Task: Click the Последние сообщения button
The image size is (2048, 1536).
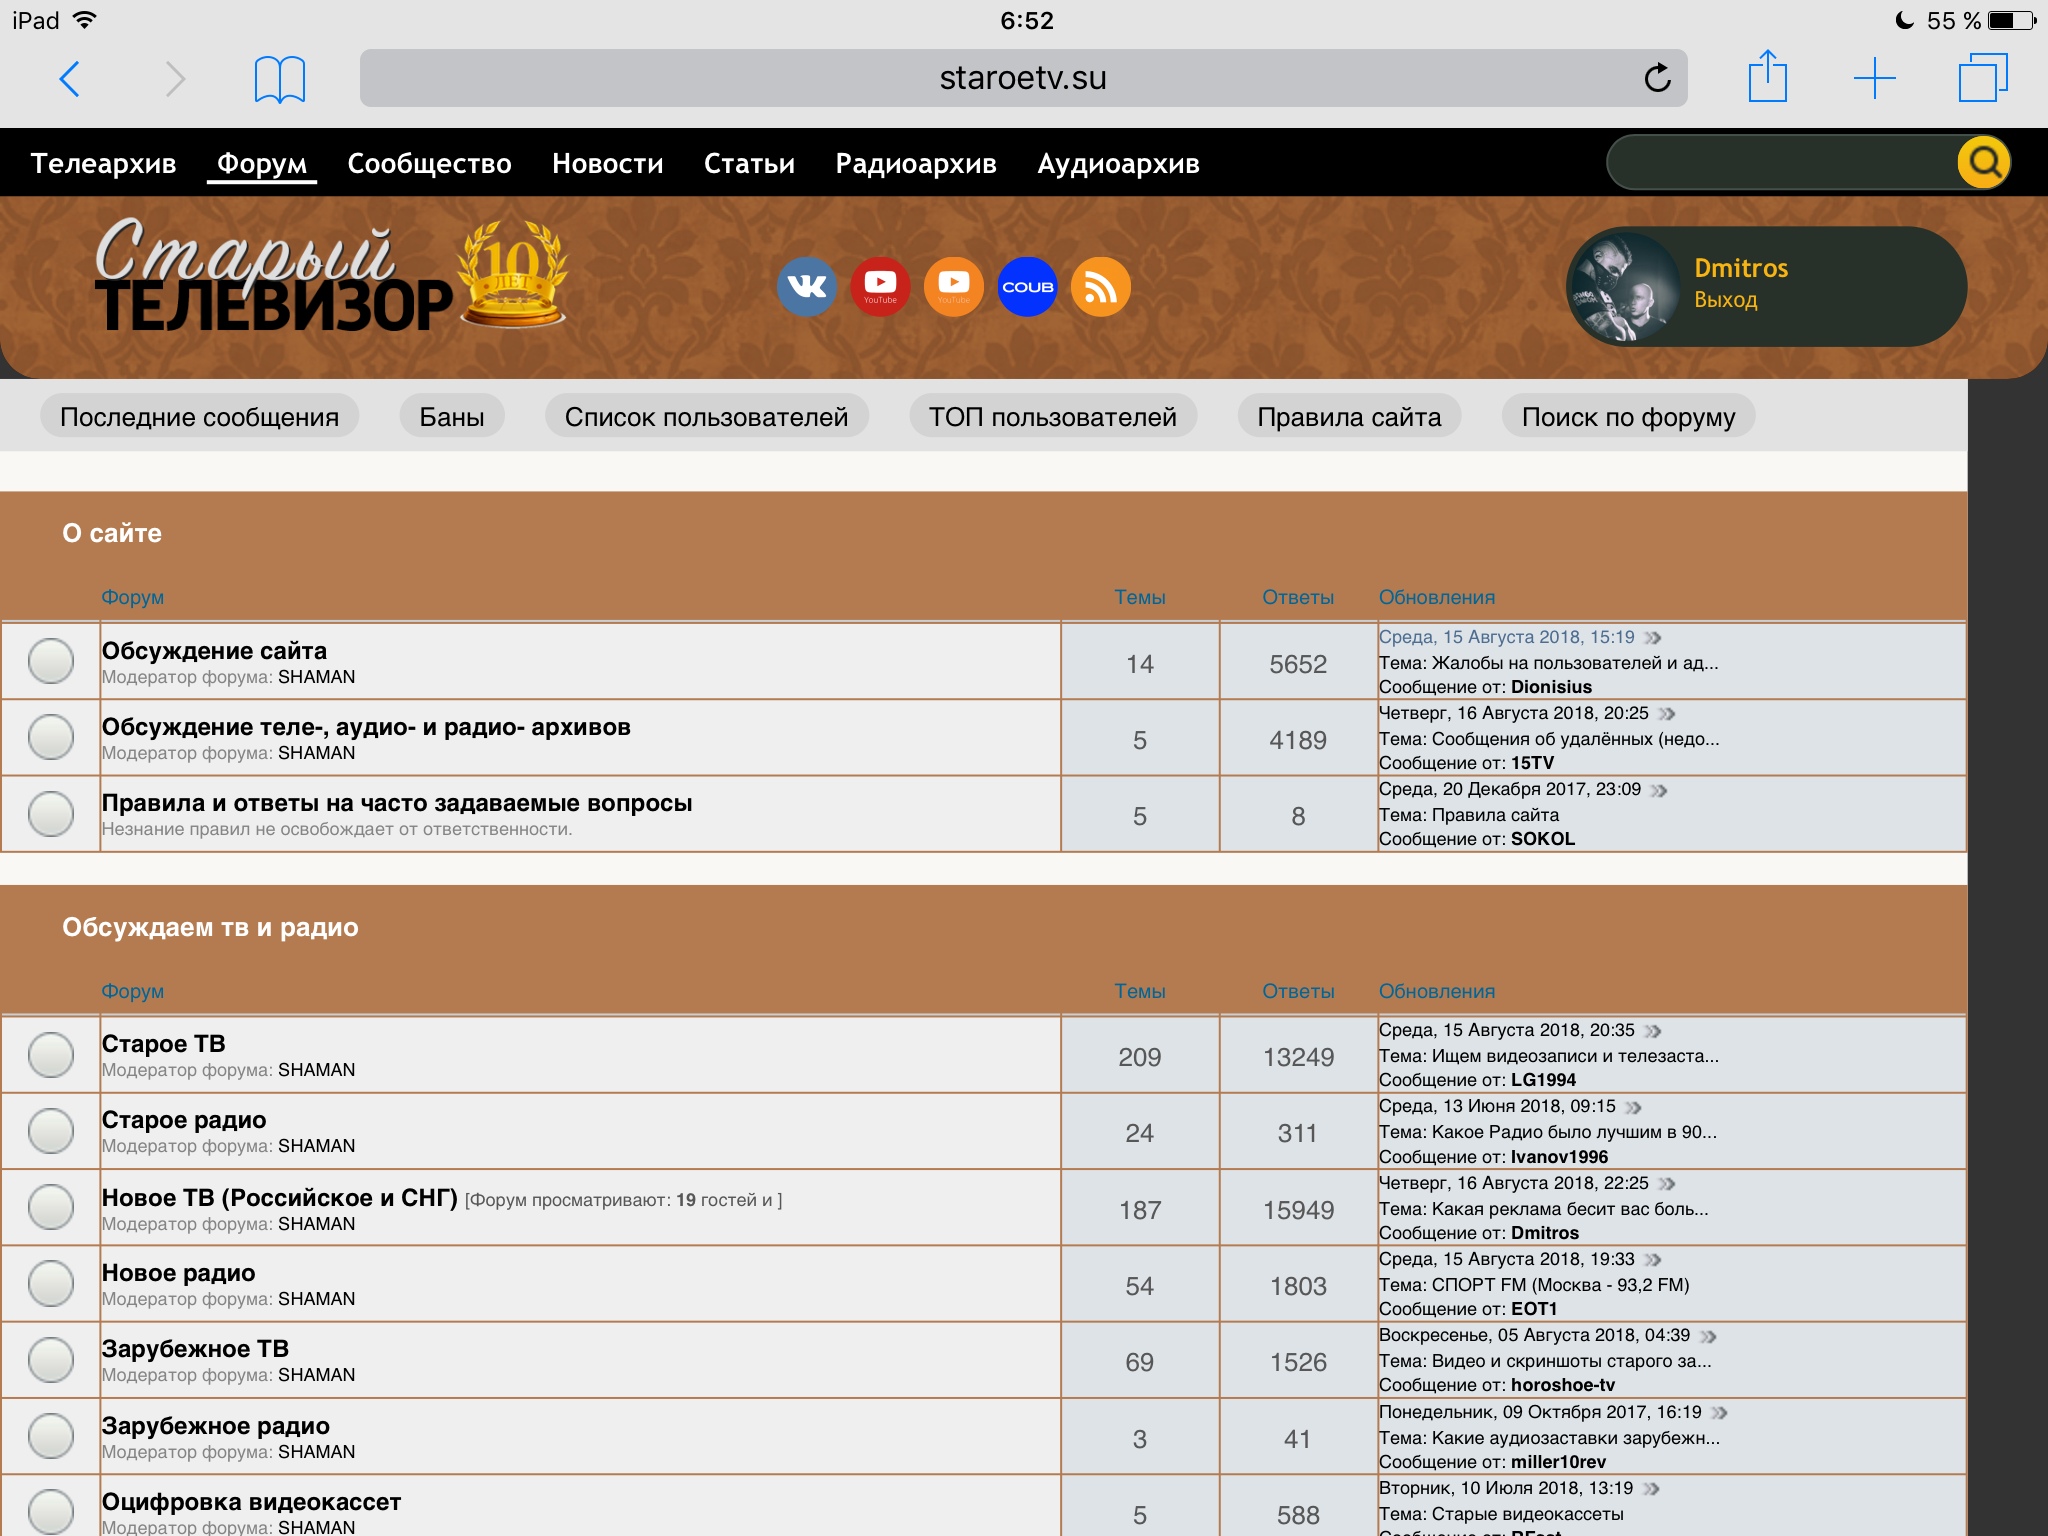Action: 199,417
